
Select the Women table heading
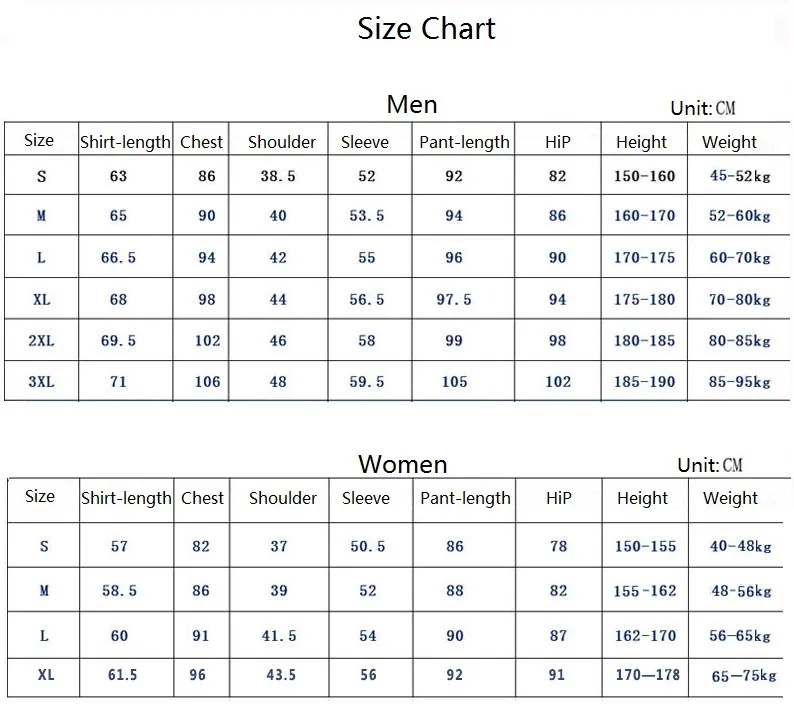[403, 464]
